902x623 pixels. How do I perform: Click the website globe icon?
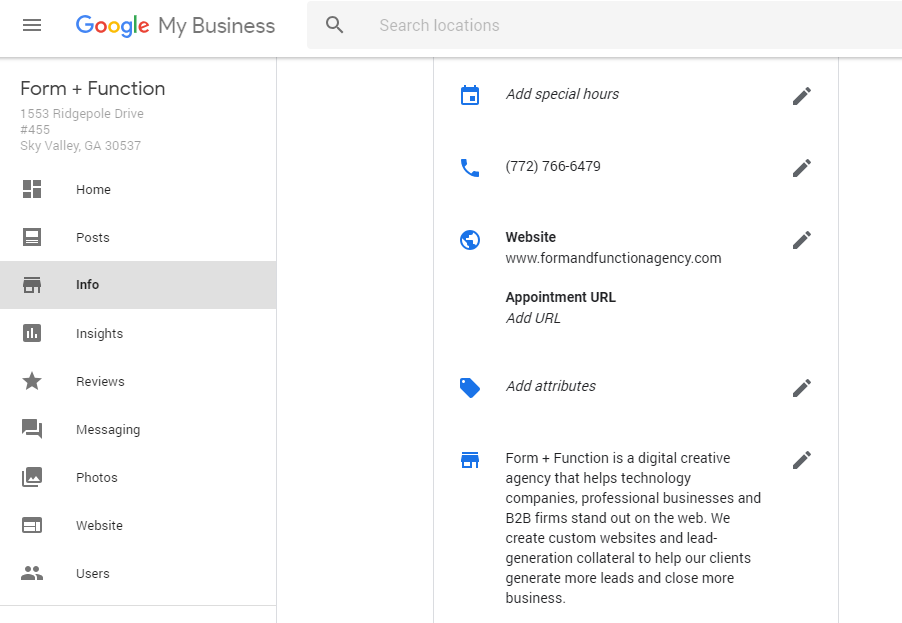pyautogui.click(x=470, y=240)
